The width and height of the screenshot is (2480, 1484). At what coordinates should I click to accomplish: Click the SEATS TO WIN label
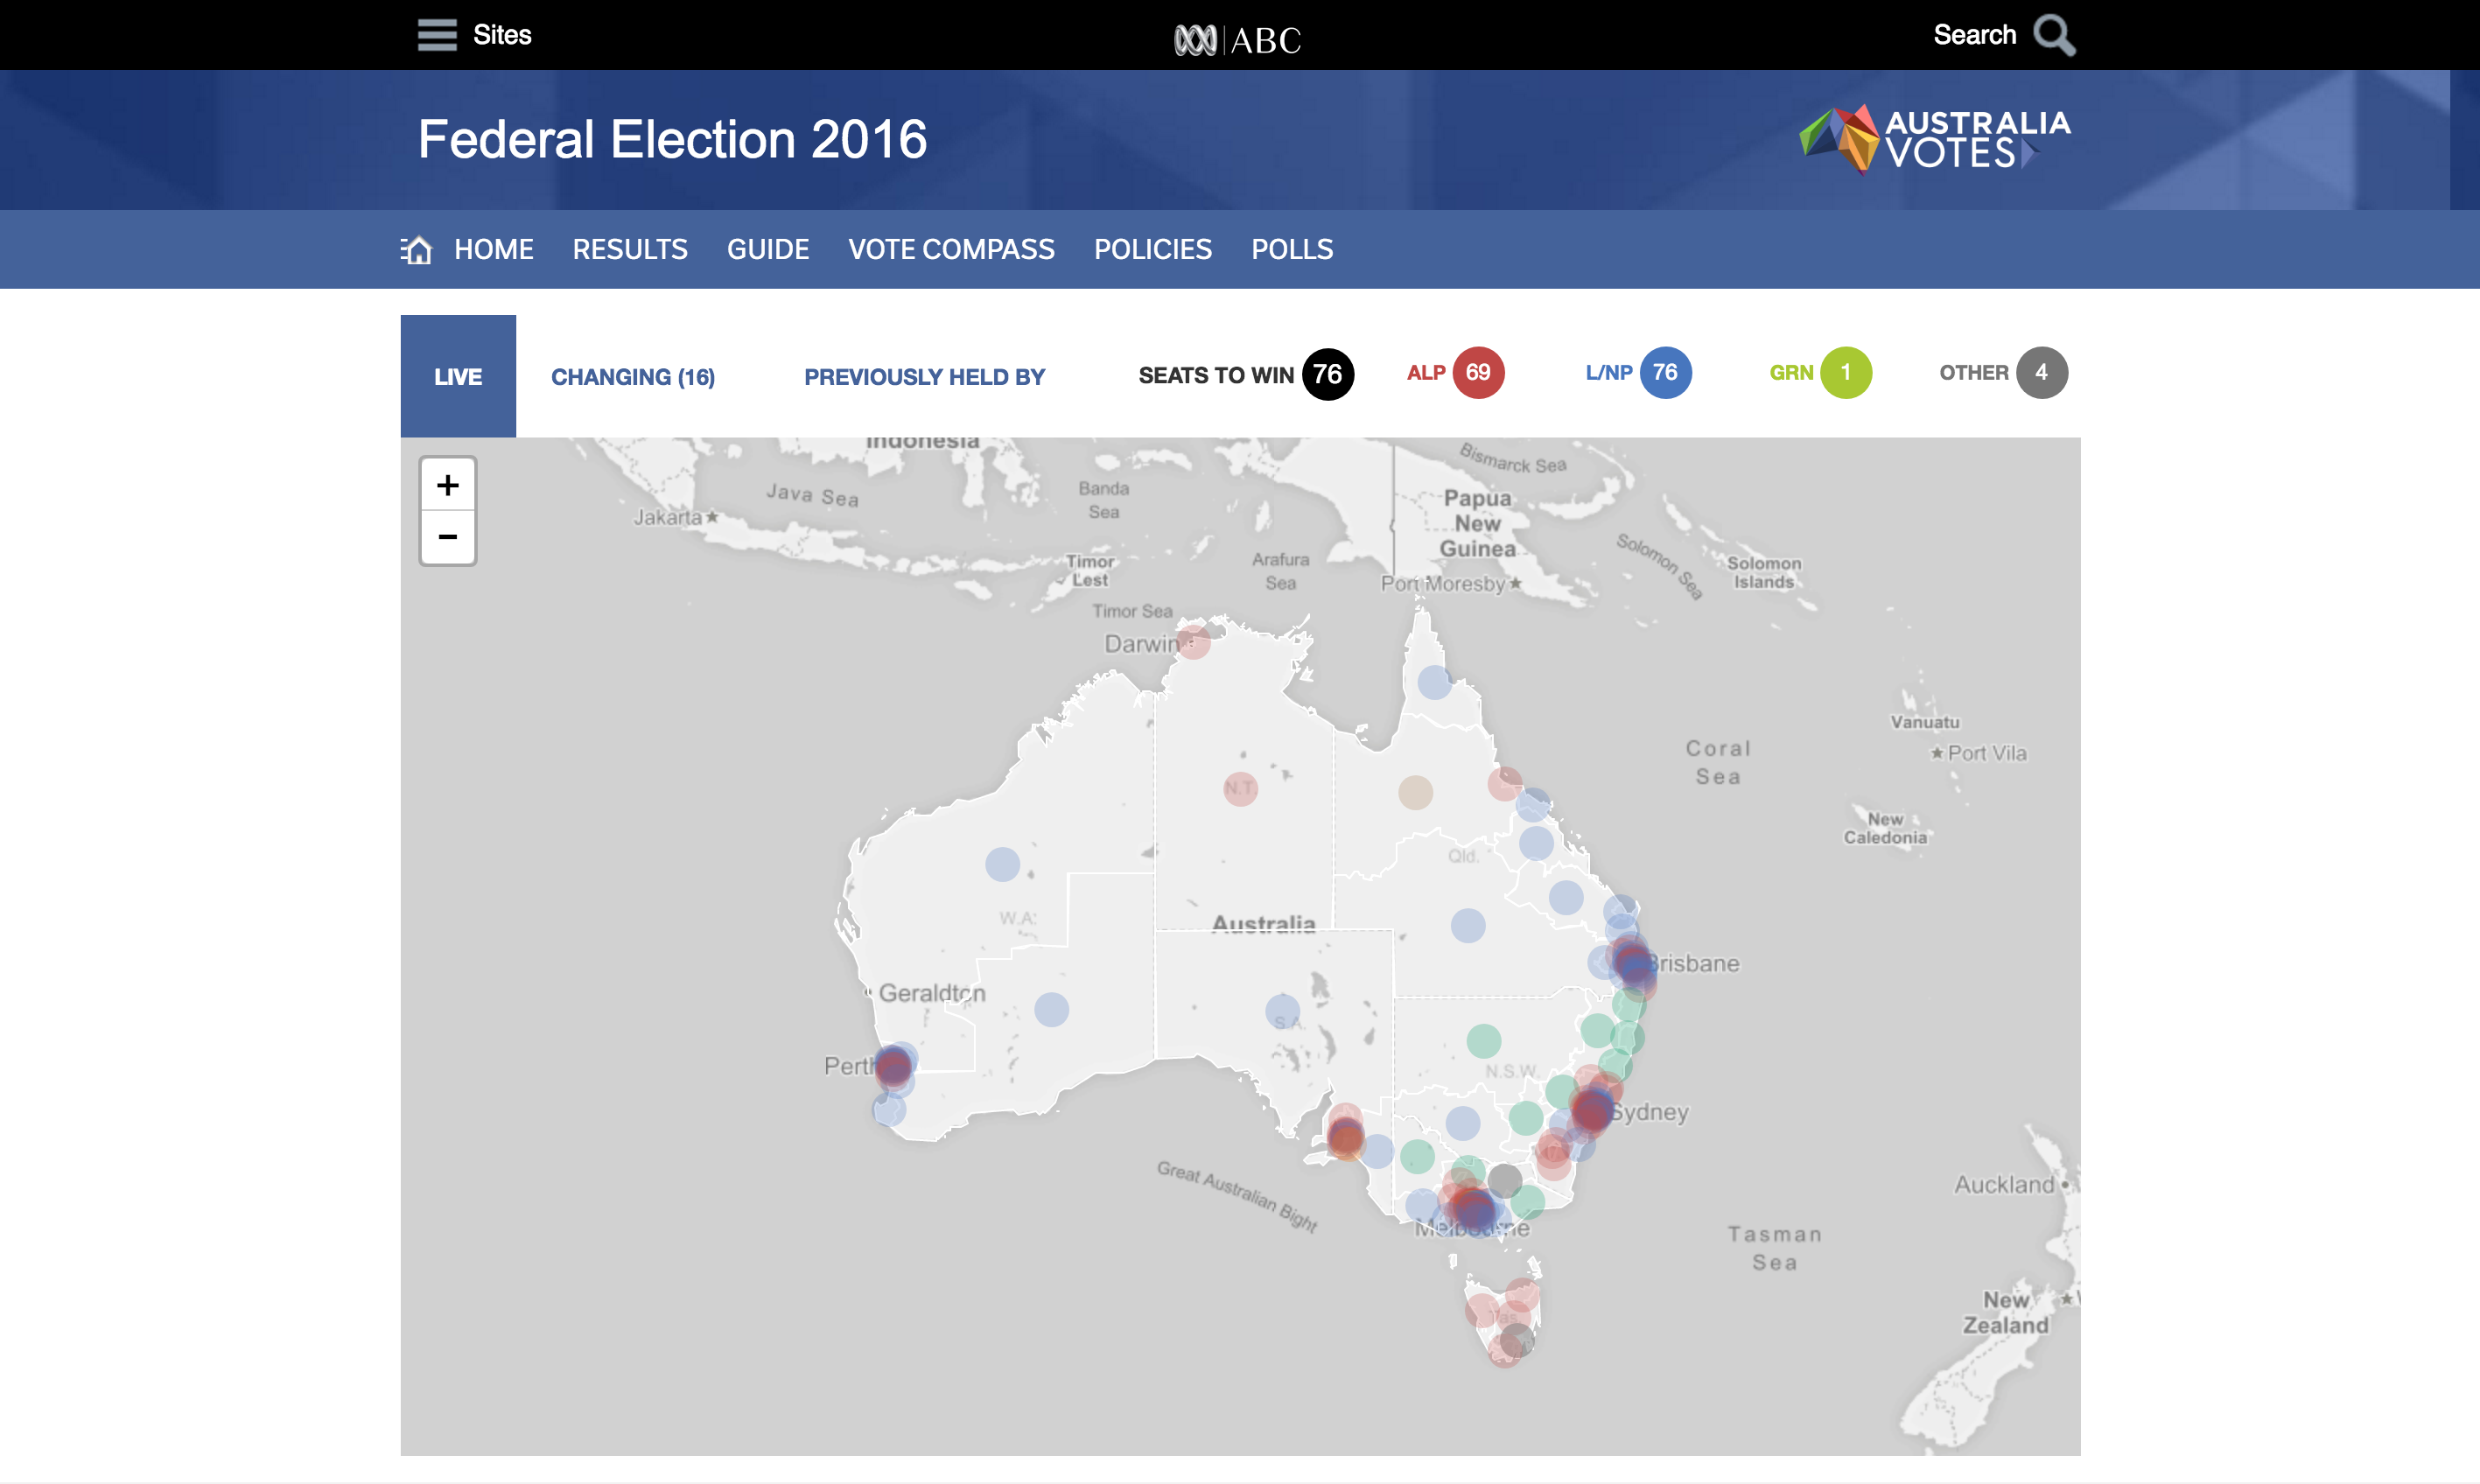(x=1216, y=375)
